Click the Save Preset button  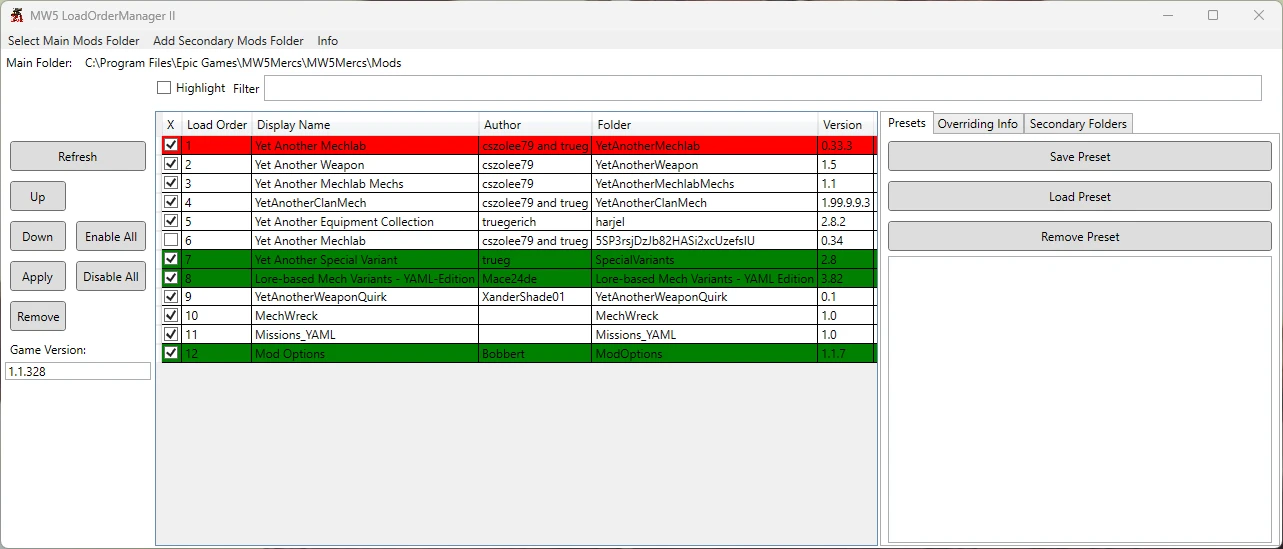(x=1080, y=156)
